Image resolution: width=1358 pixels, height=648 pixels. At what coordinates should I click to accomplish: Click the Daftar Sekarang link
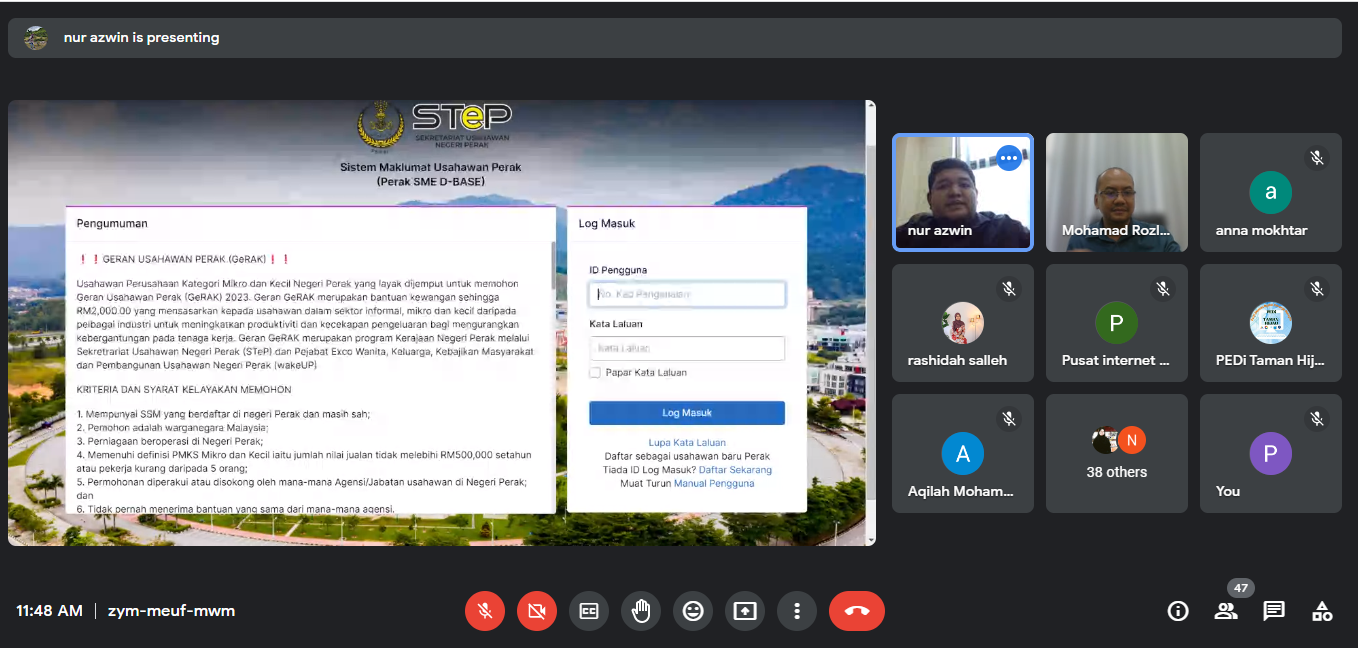(x=735, y=469)
